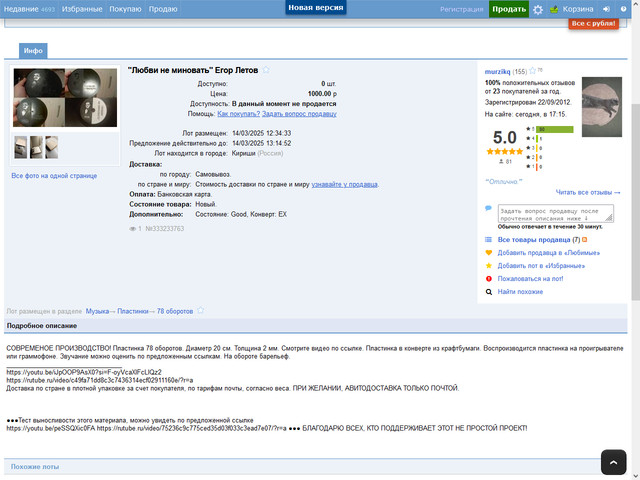Click Найти похожие link

click(x=520, y=292)
